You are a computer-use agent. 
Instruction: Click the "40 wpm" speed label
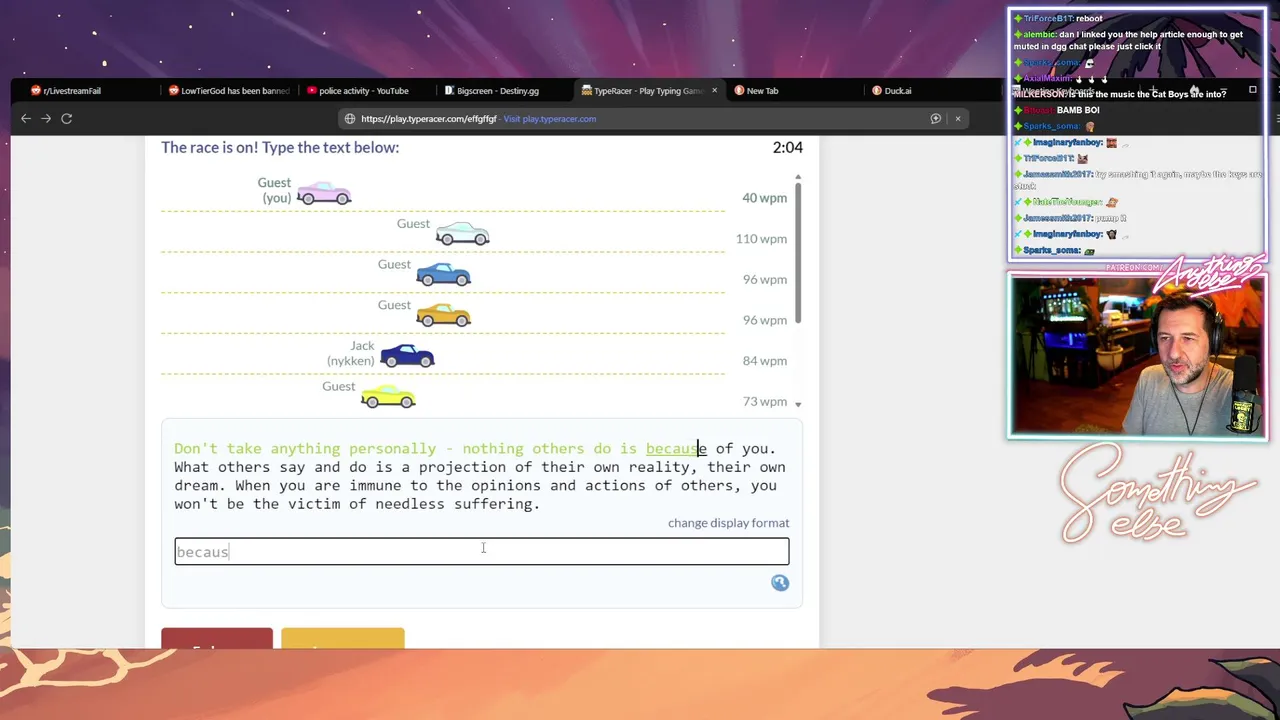[764, 198]
